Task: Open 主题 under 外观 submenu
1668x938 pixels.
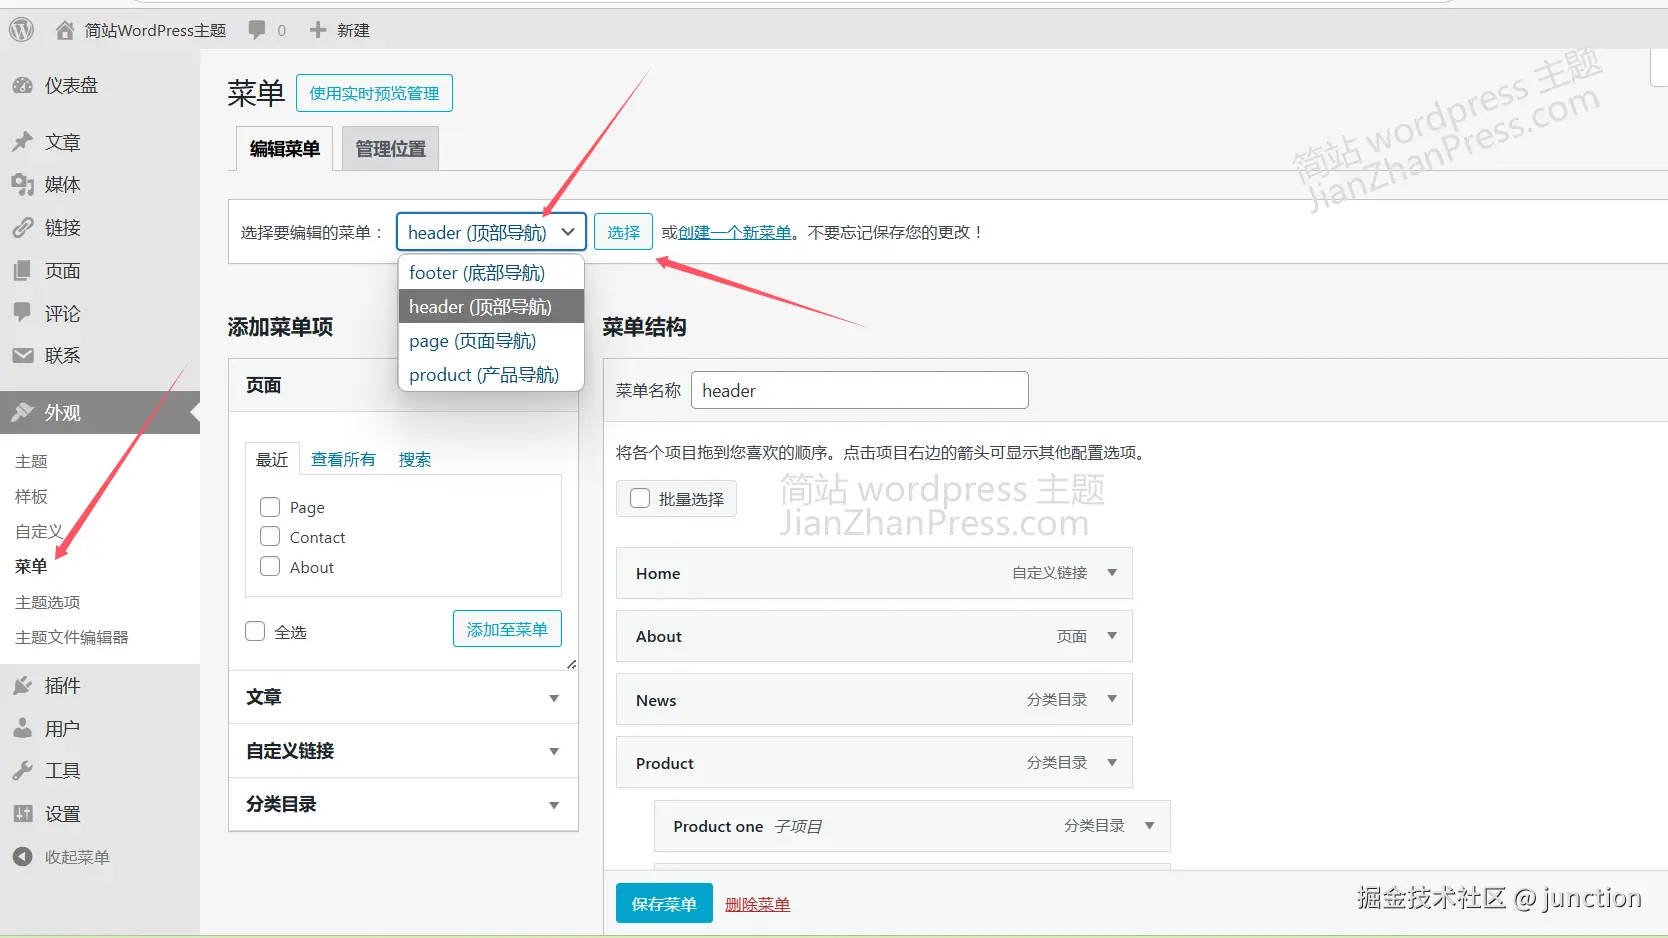Action: pos(31,461)
